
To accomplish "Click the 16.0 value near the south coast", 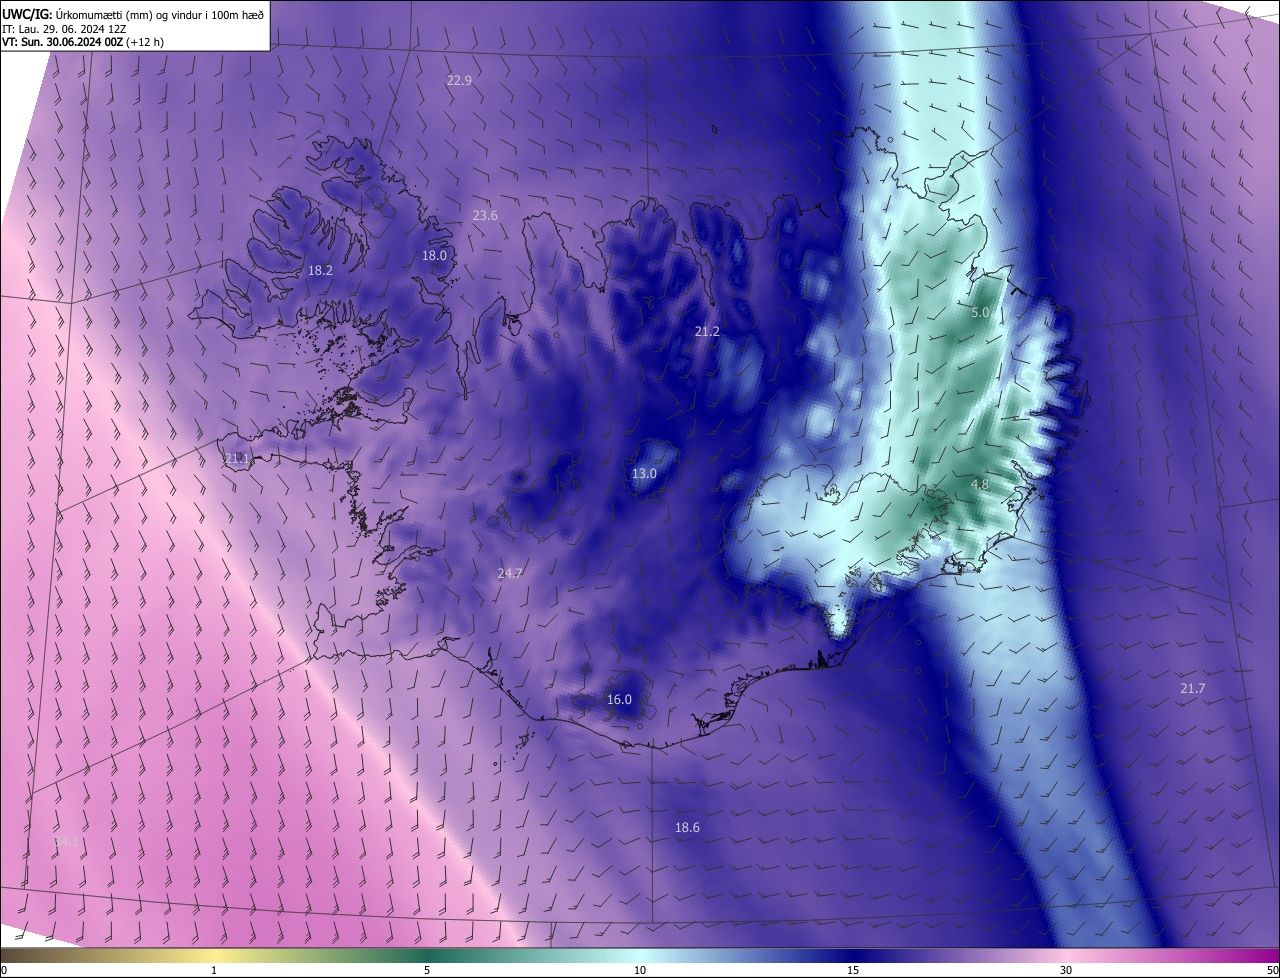I will point(619,699).
